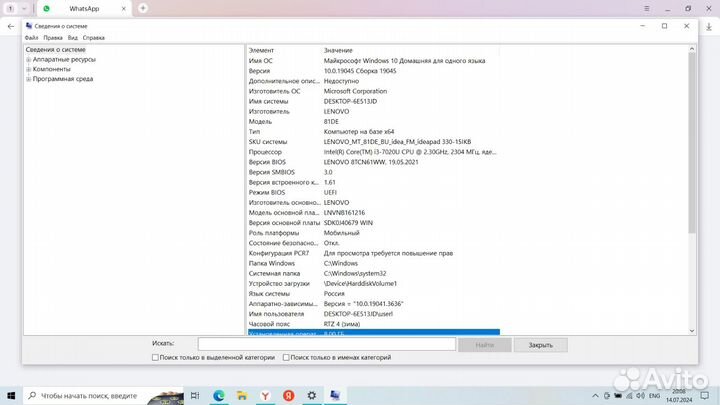Select the Папка Windows row

(373, 263)
